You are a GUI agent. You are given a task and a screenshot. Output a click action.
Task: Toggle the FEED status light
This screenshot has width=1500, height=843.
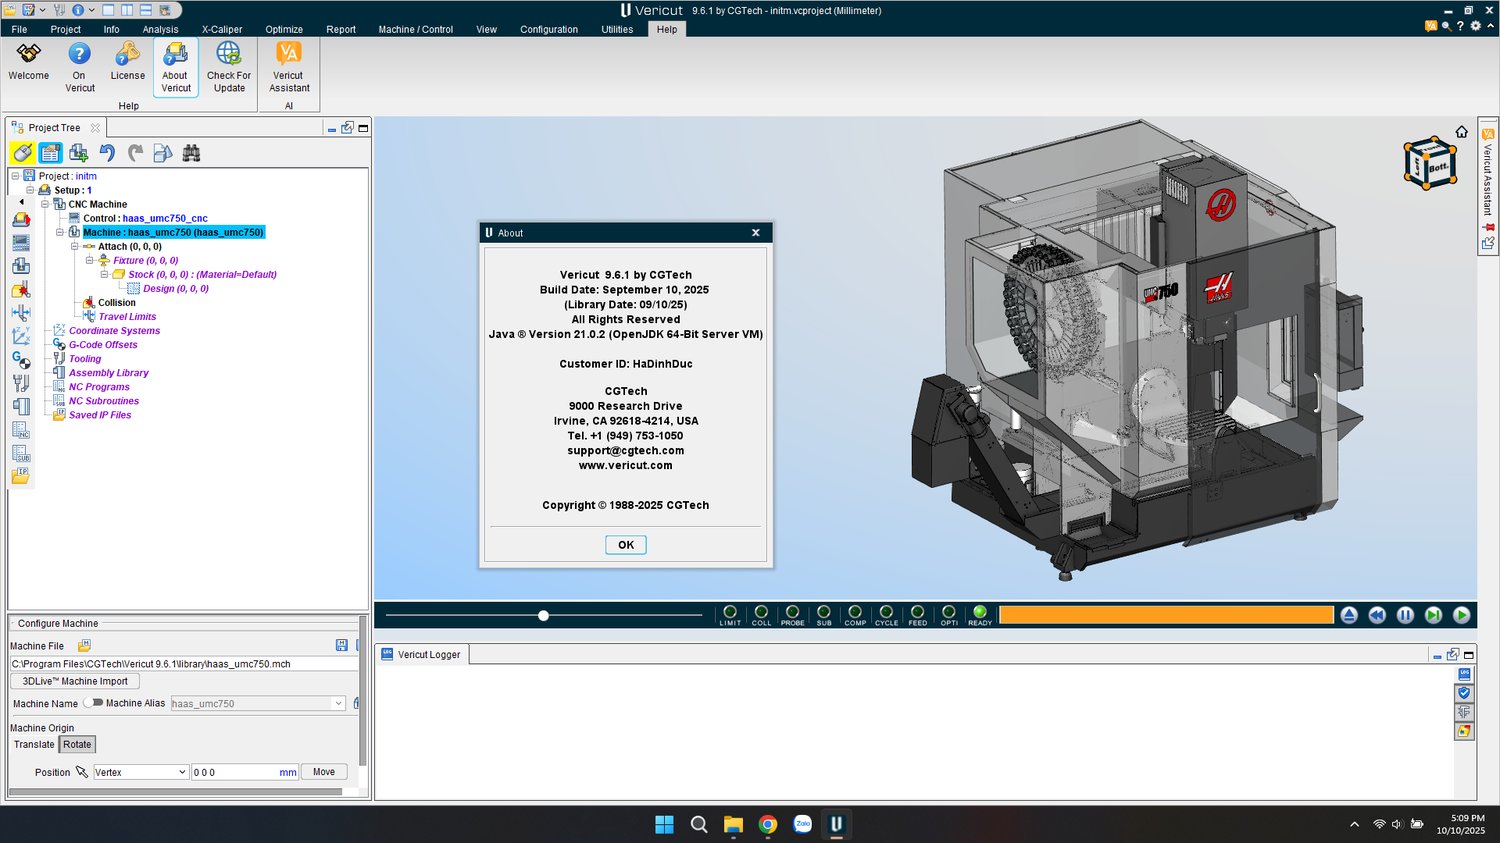pos(917,612)
